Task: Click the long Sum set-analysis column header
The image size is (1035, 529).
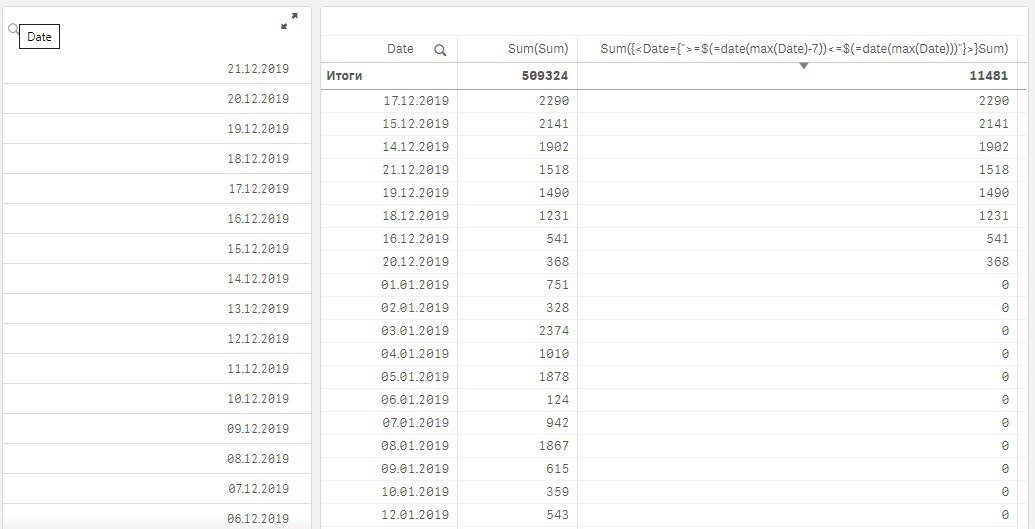Action: point(803,49)
